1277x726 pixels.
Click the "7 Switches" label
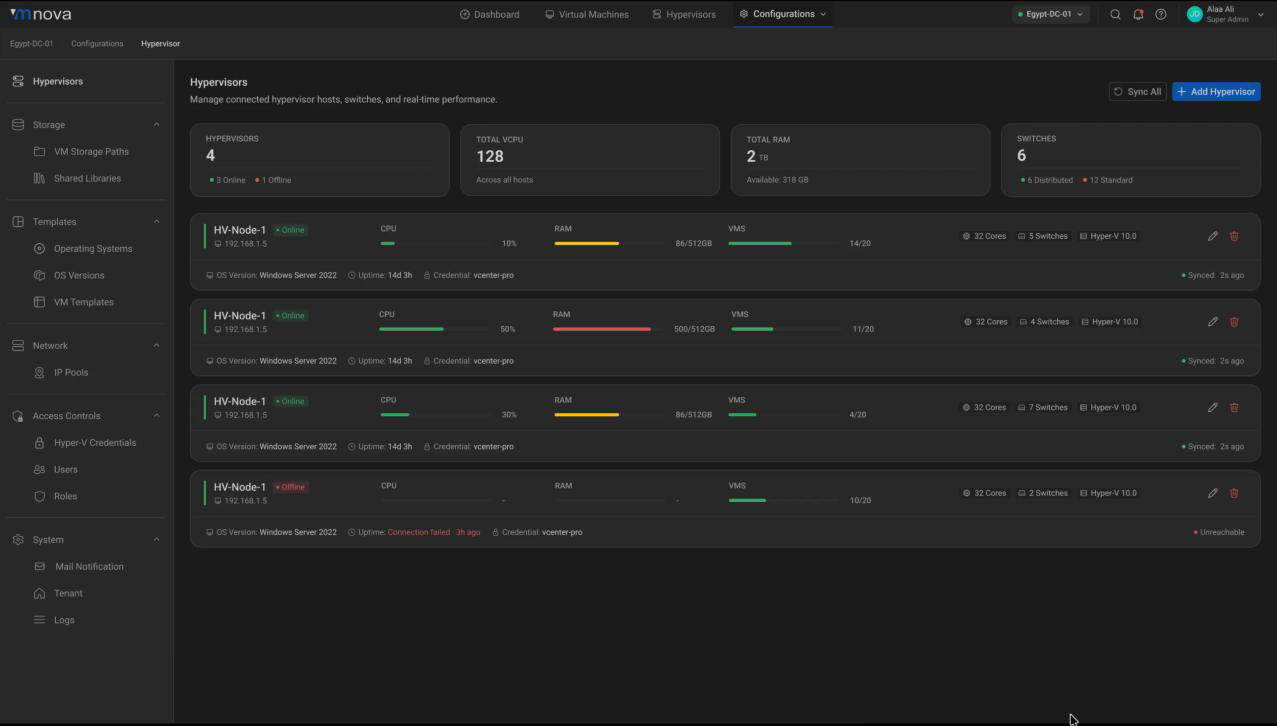(1048, 407)
